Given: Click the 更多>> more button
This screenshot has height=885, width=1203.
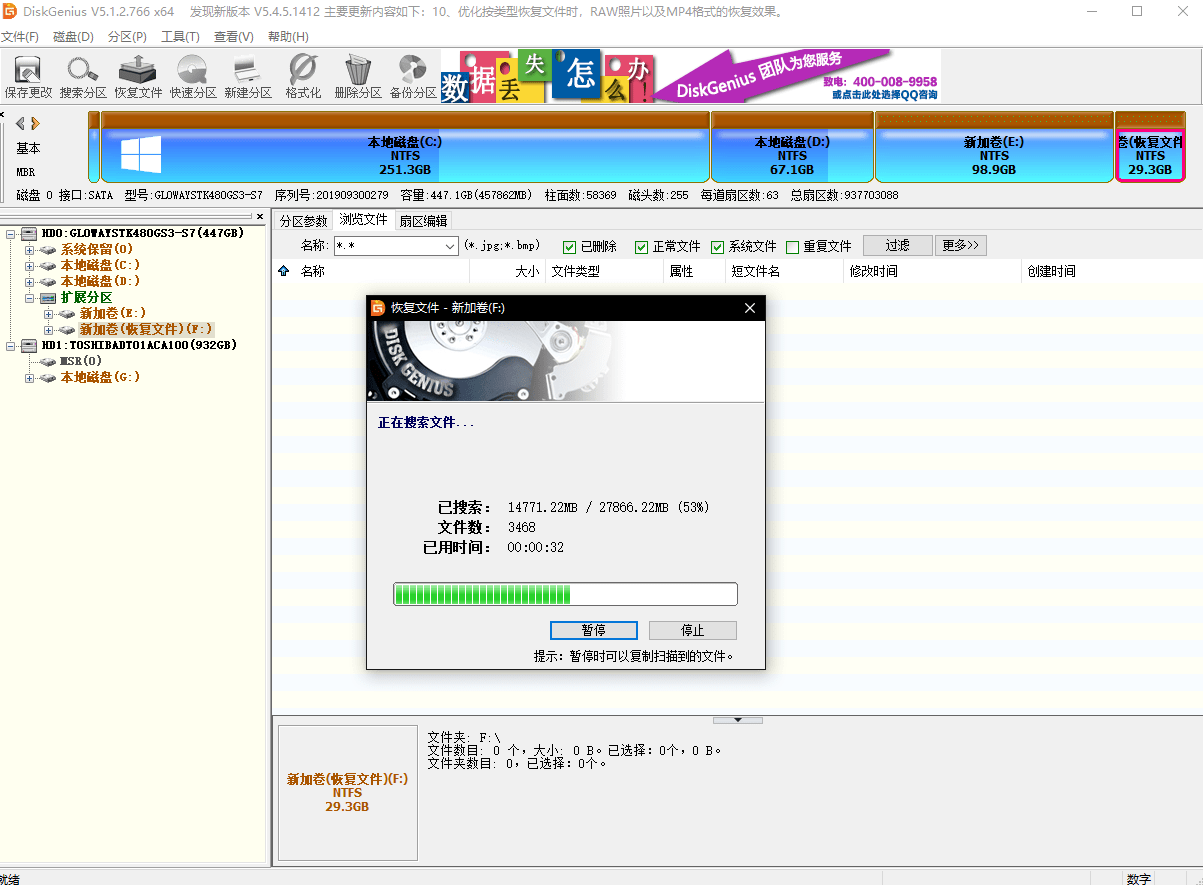Looking at the screenshot, I should click(x=961, y=245).
